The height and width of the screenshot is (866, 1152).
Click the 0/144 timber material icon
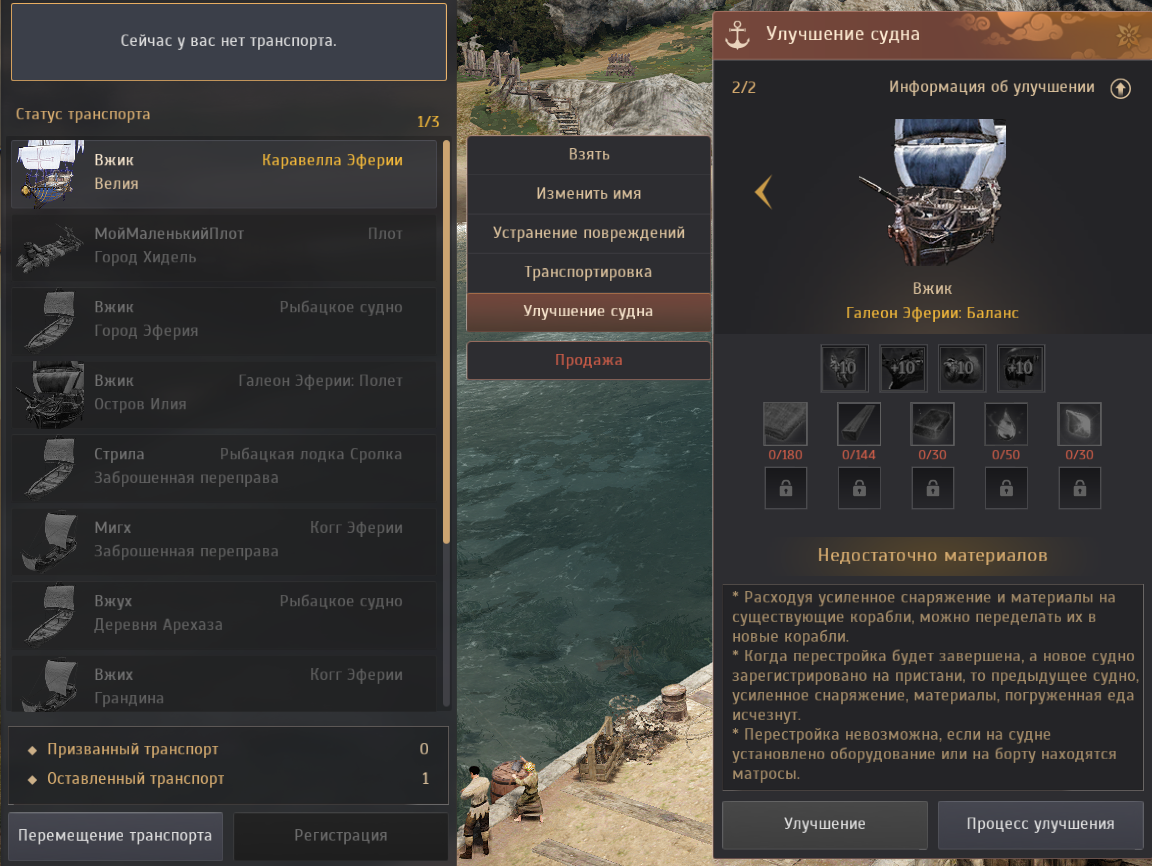859,423
